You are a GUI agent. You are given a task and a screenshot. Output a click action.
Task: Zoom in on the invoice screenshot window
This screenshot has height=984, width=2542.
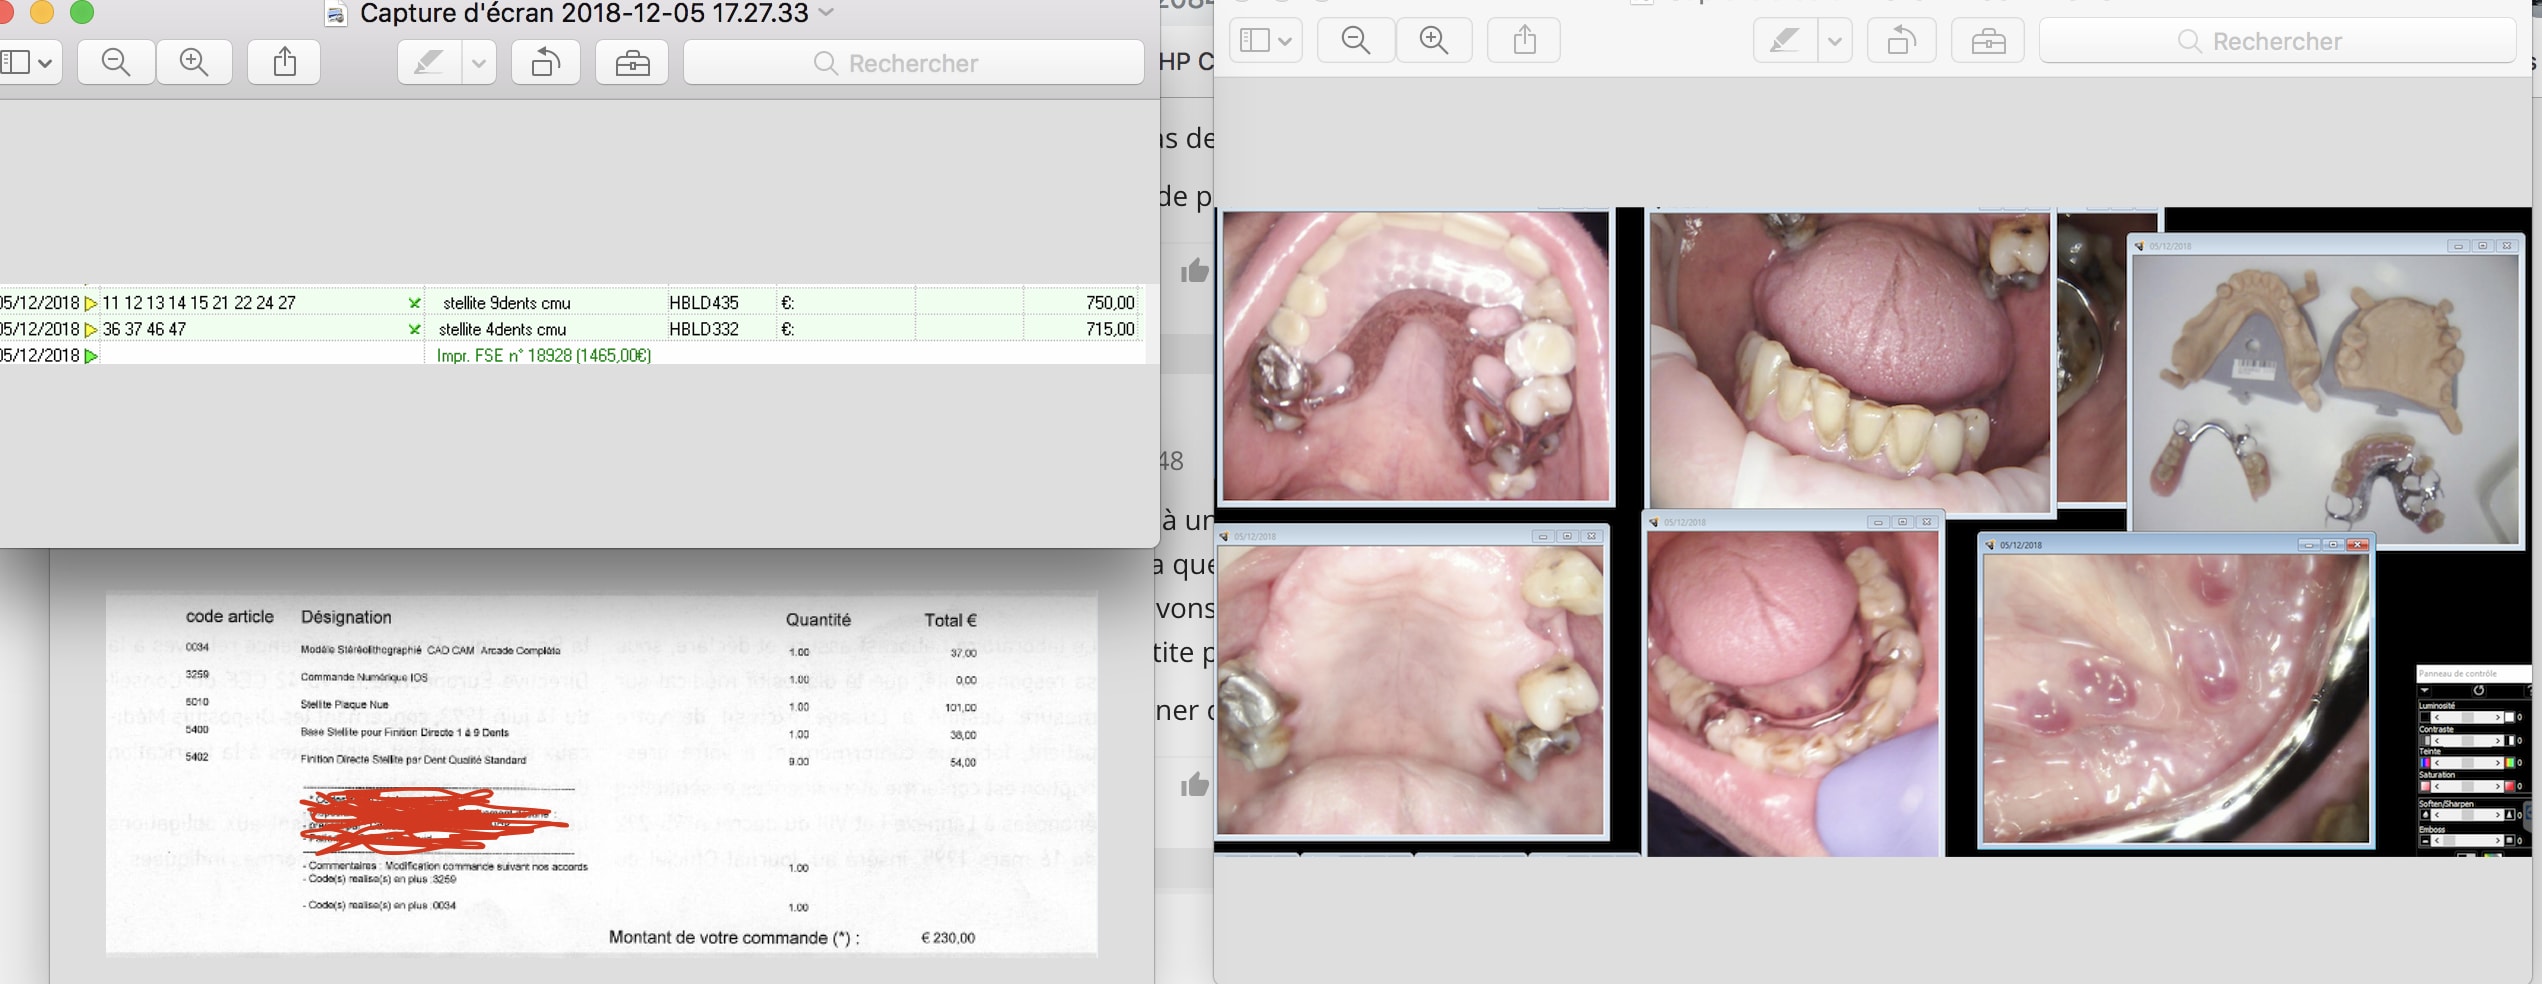(194, 63)
